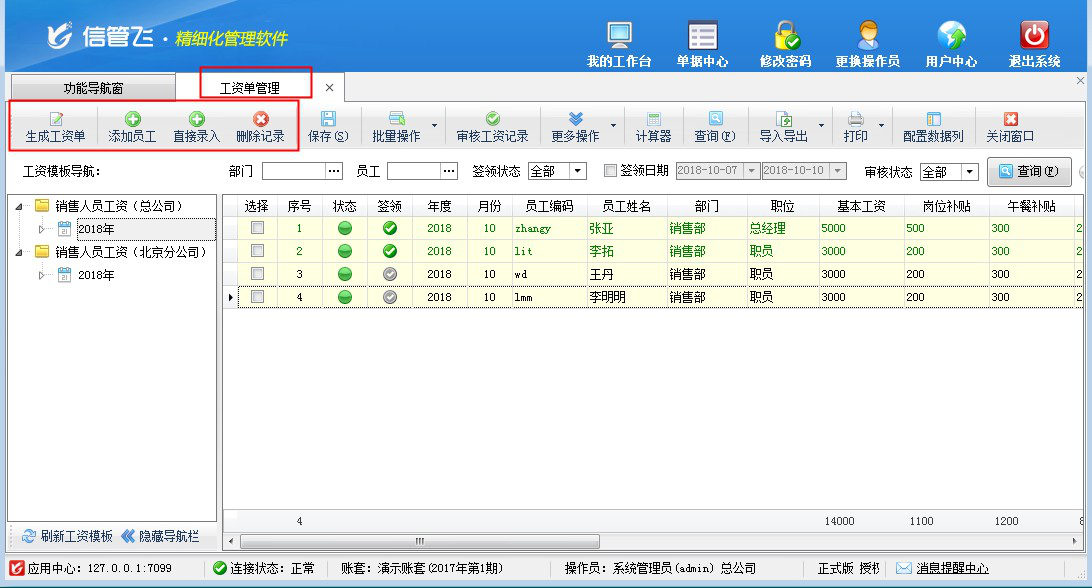
Task: Click the 添加员工 green plus icon
Action: tap(132, 119)
